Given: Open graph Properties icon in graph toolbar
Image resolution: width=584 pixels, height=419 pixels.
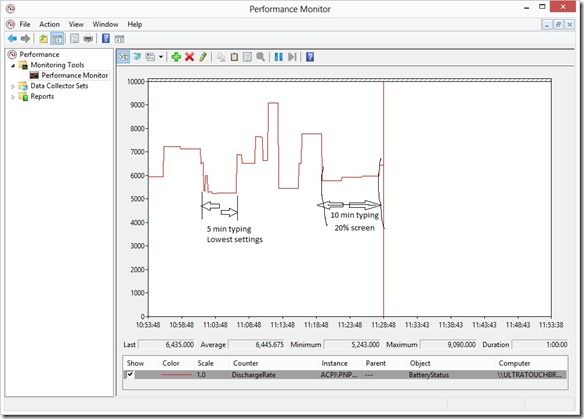Looking at the screenshot, I should coord(247,57).
